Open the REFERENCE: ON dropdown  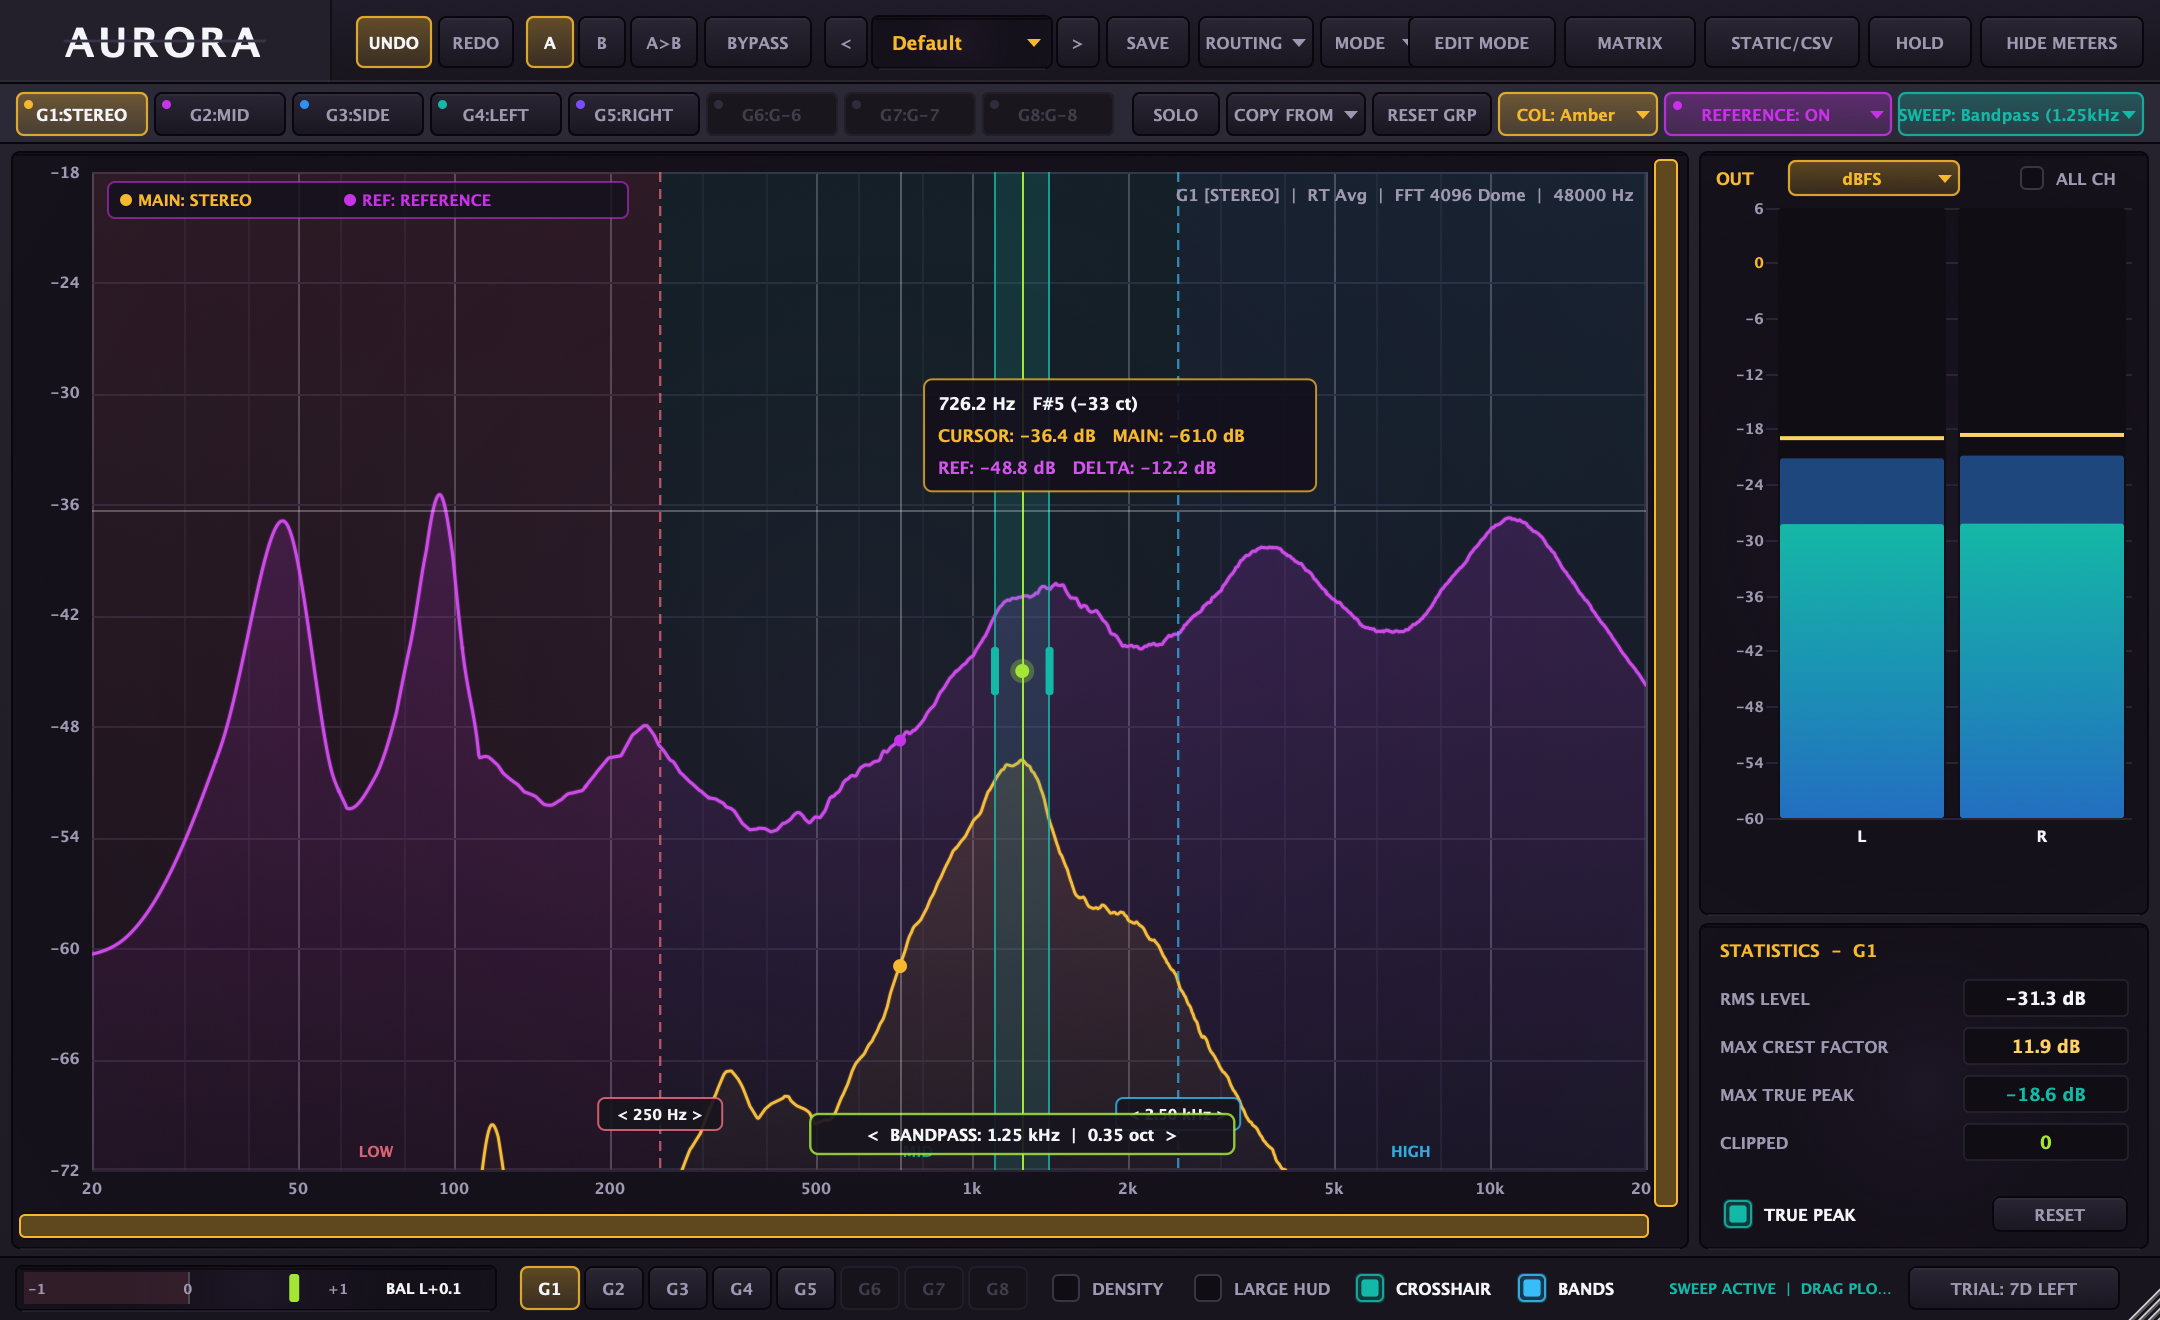(1777, 115)
